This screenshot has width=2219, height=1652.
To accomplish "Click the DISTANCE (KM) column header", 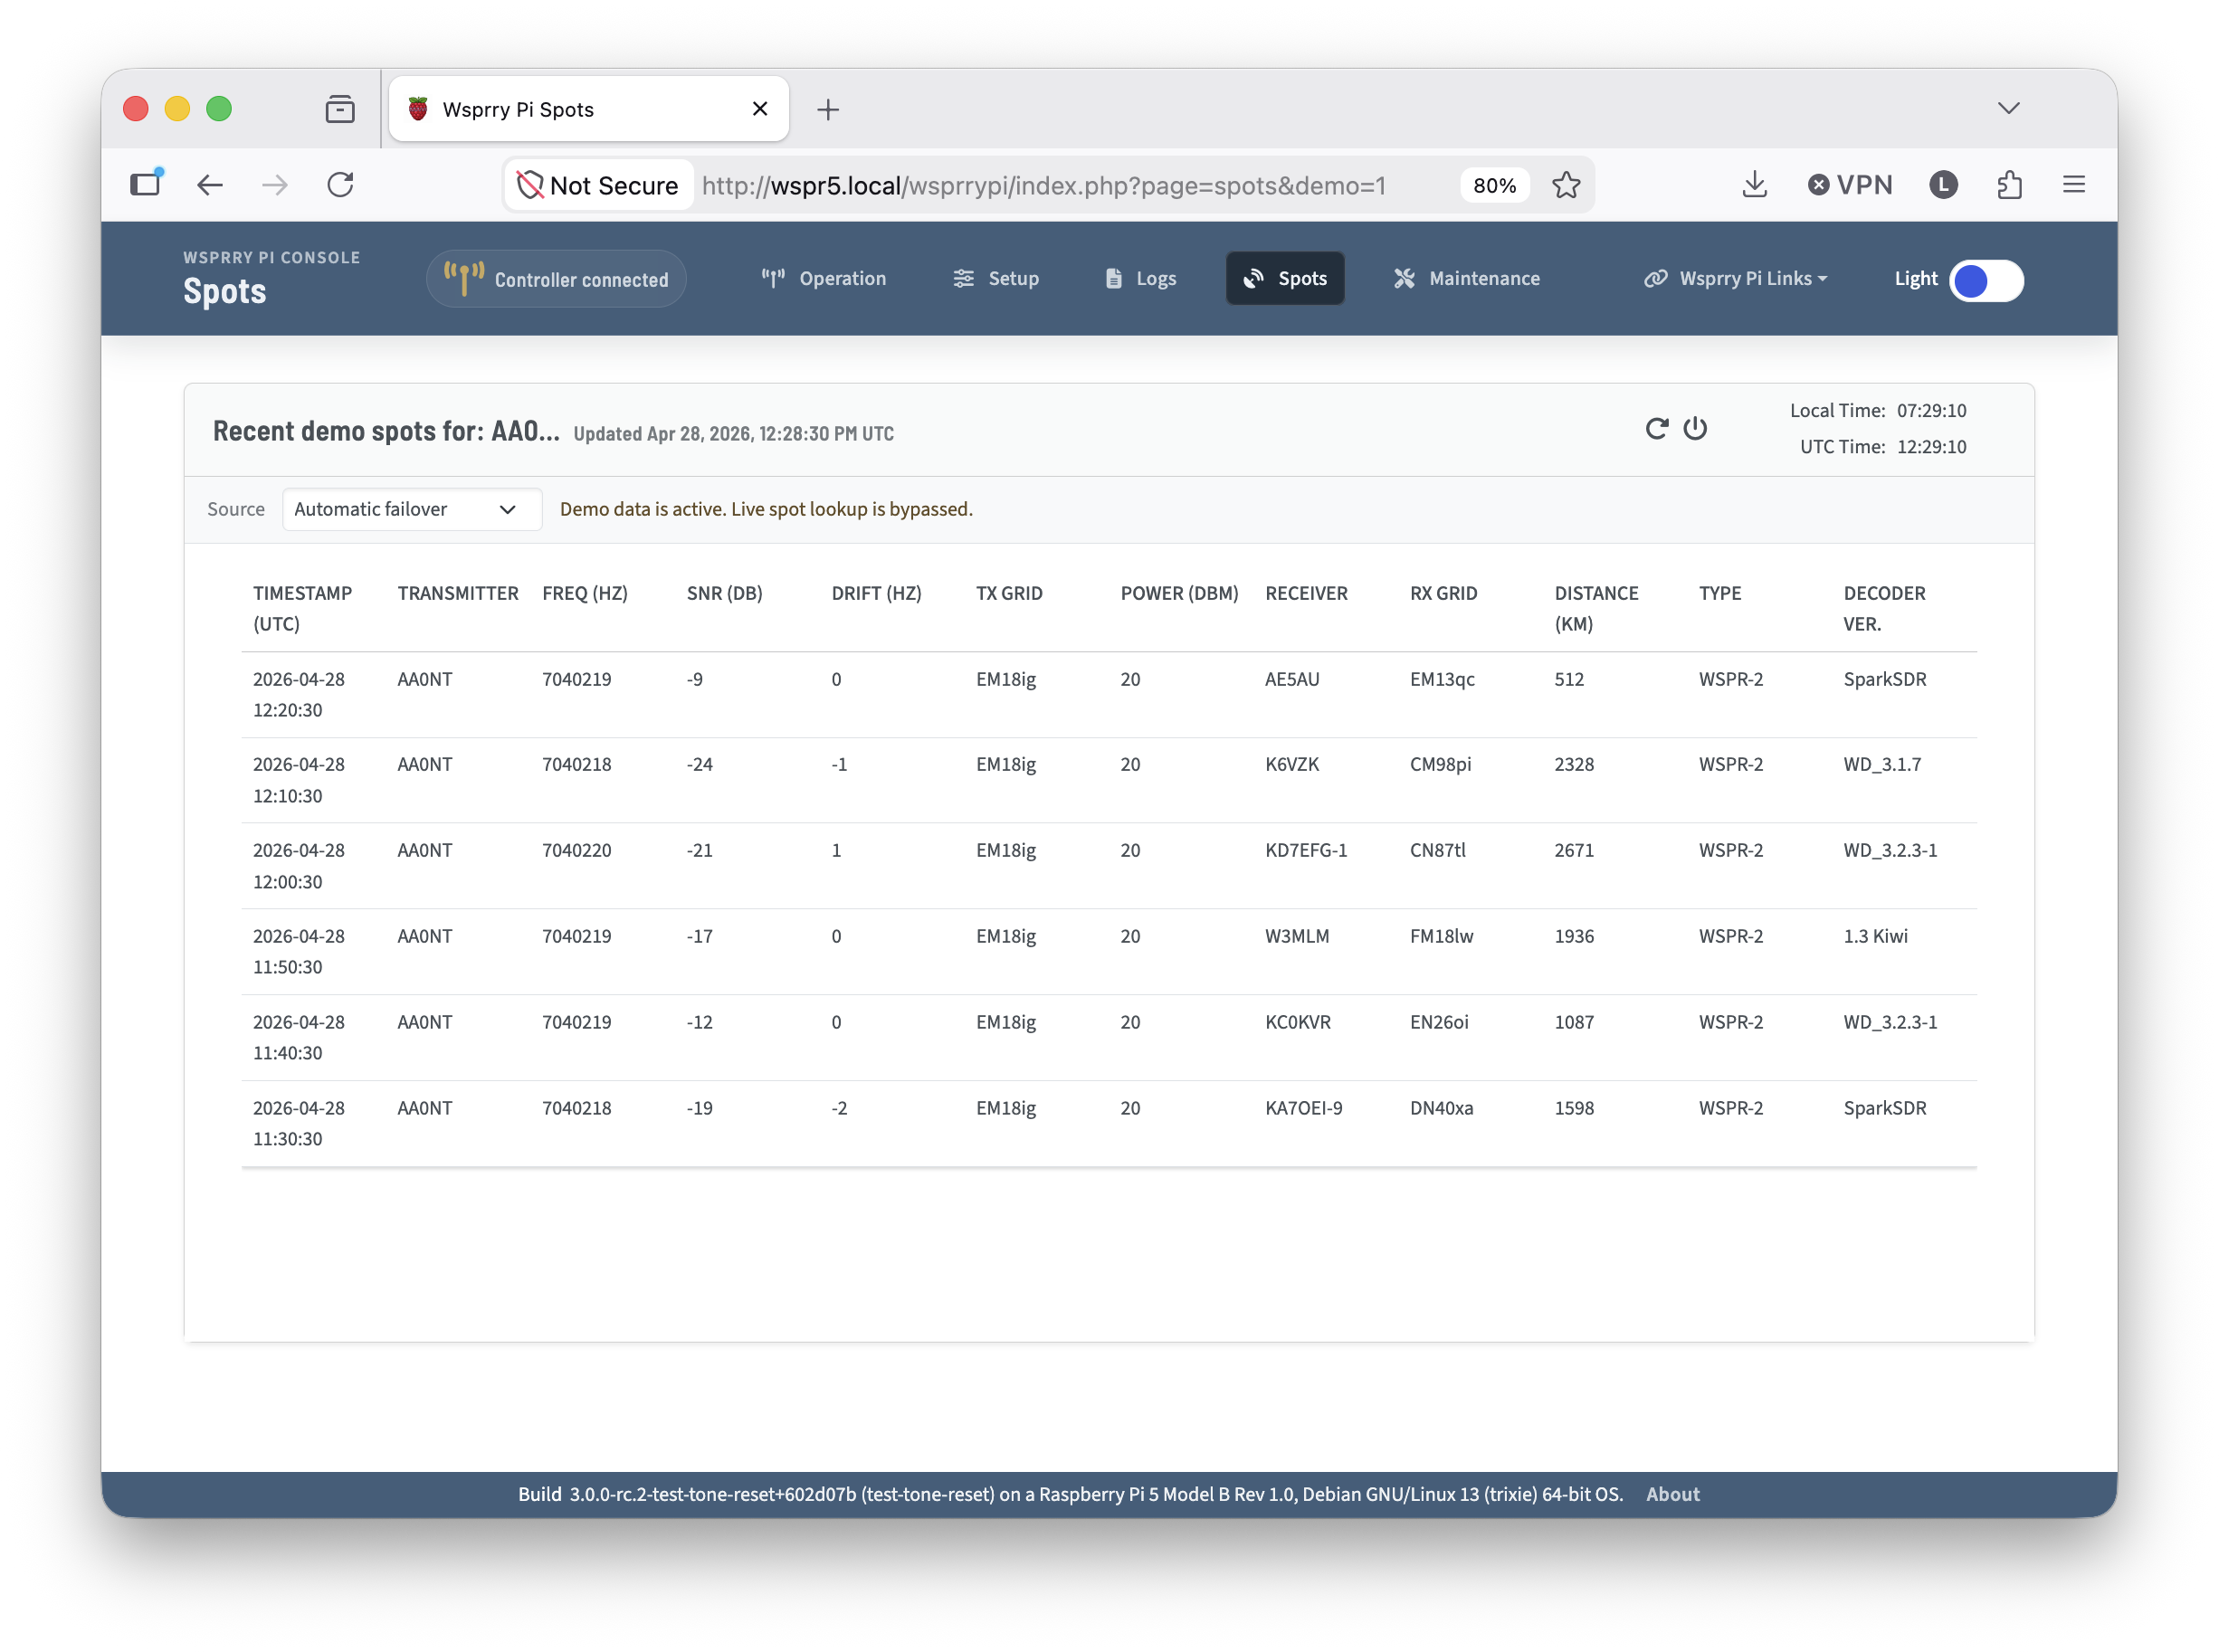I will point(1596,608).
